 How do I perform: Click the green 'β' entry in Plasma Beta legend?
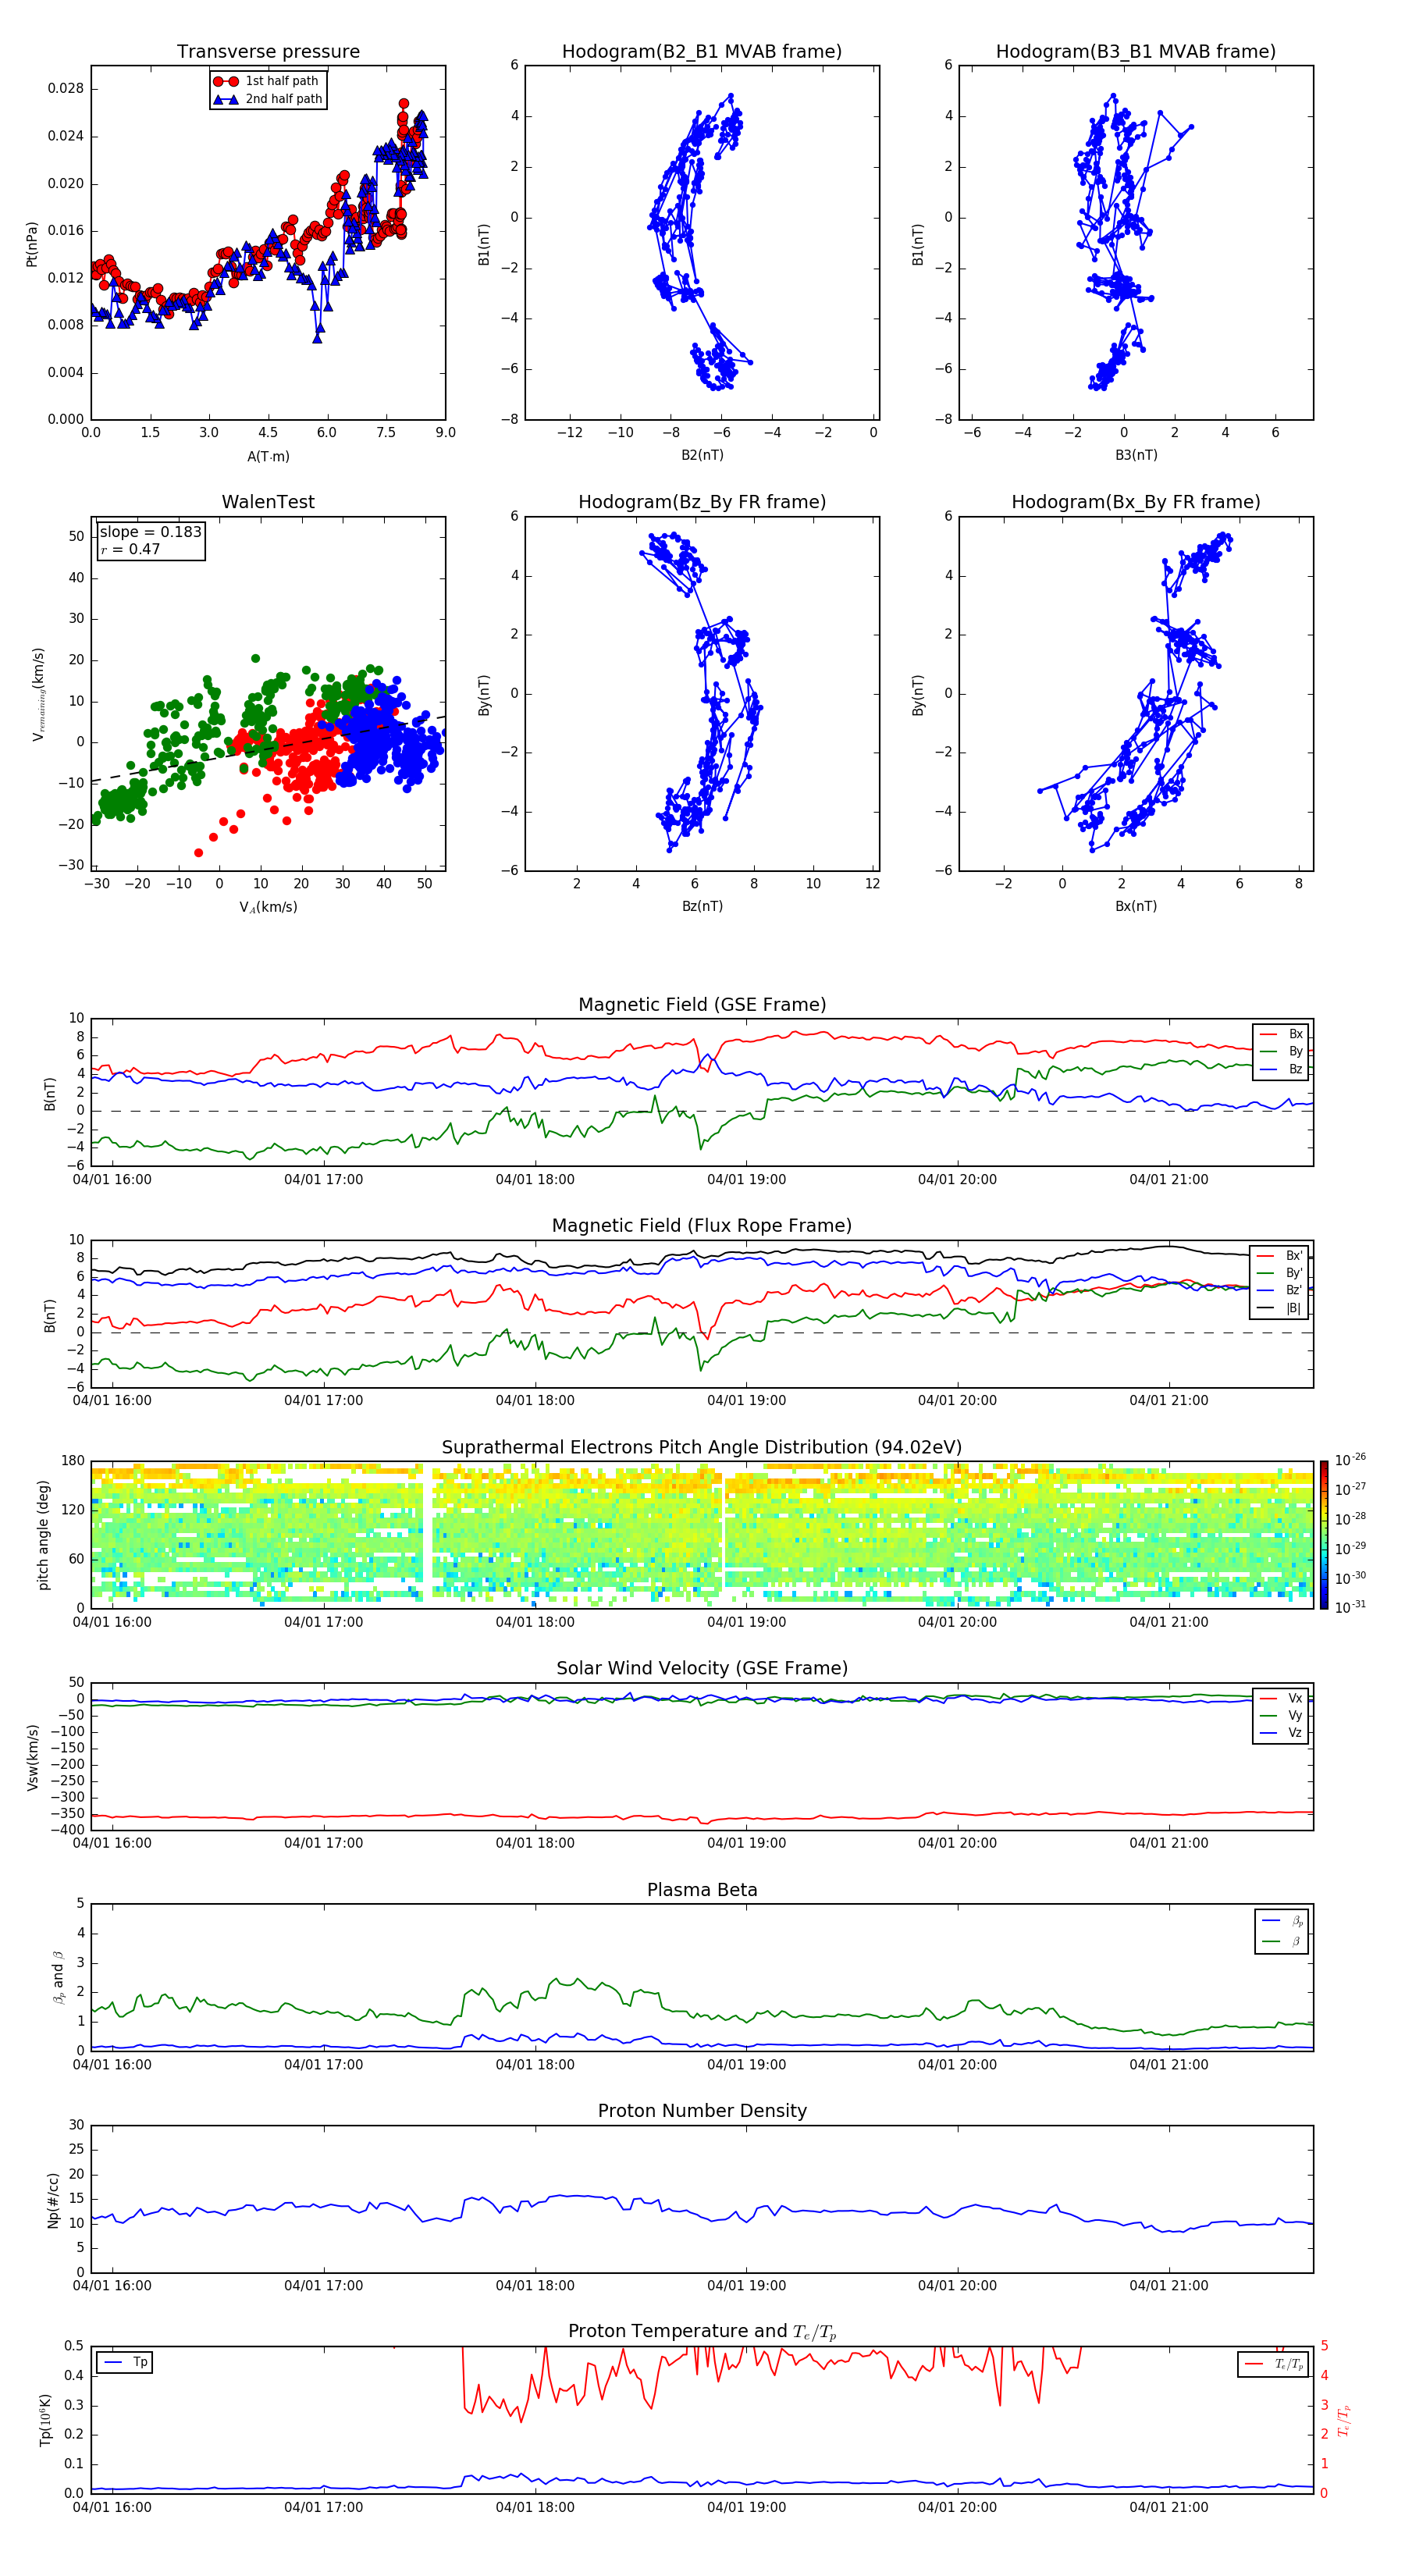1283,1941
